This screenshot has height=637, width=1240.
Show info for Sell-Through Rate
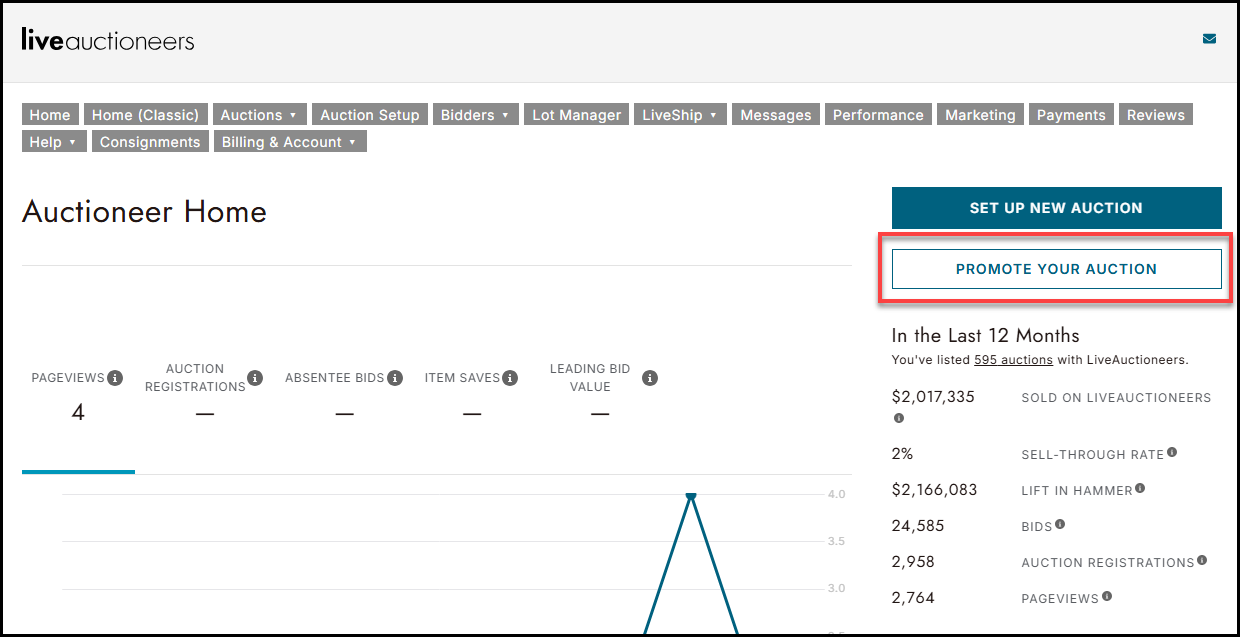click(x=1172, y=452)
